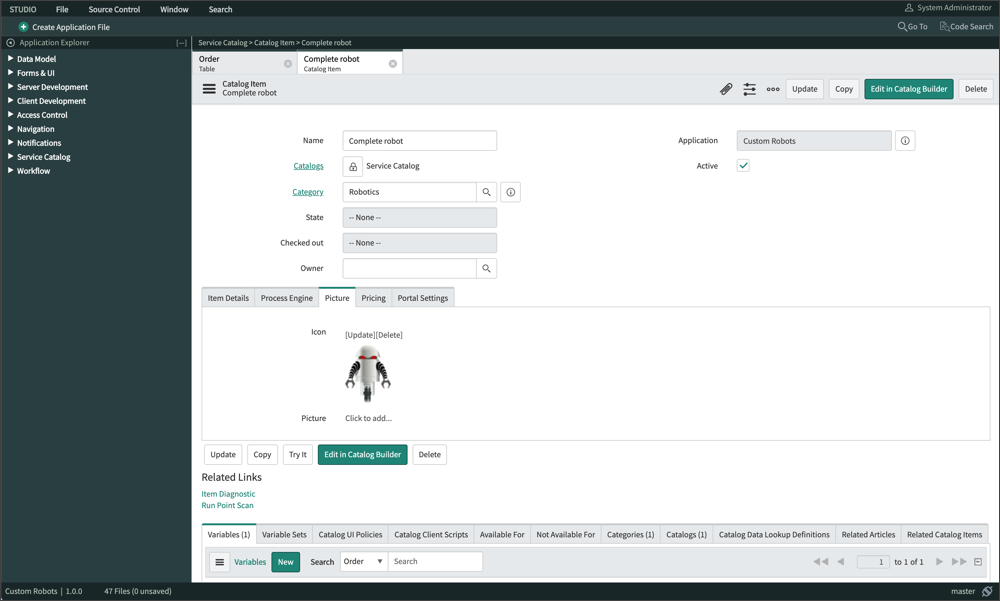Open the Item Diagnostic link

pos(228,493)
